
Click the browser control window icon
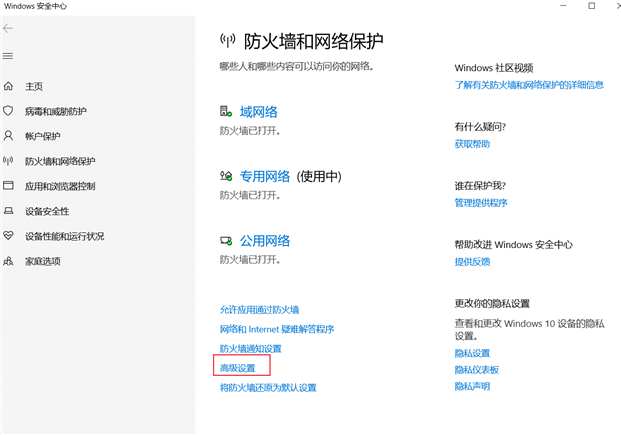[8, 185]
